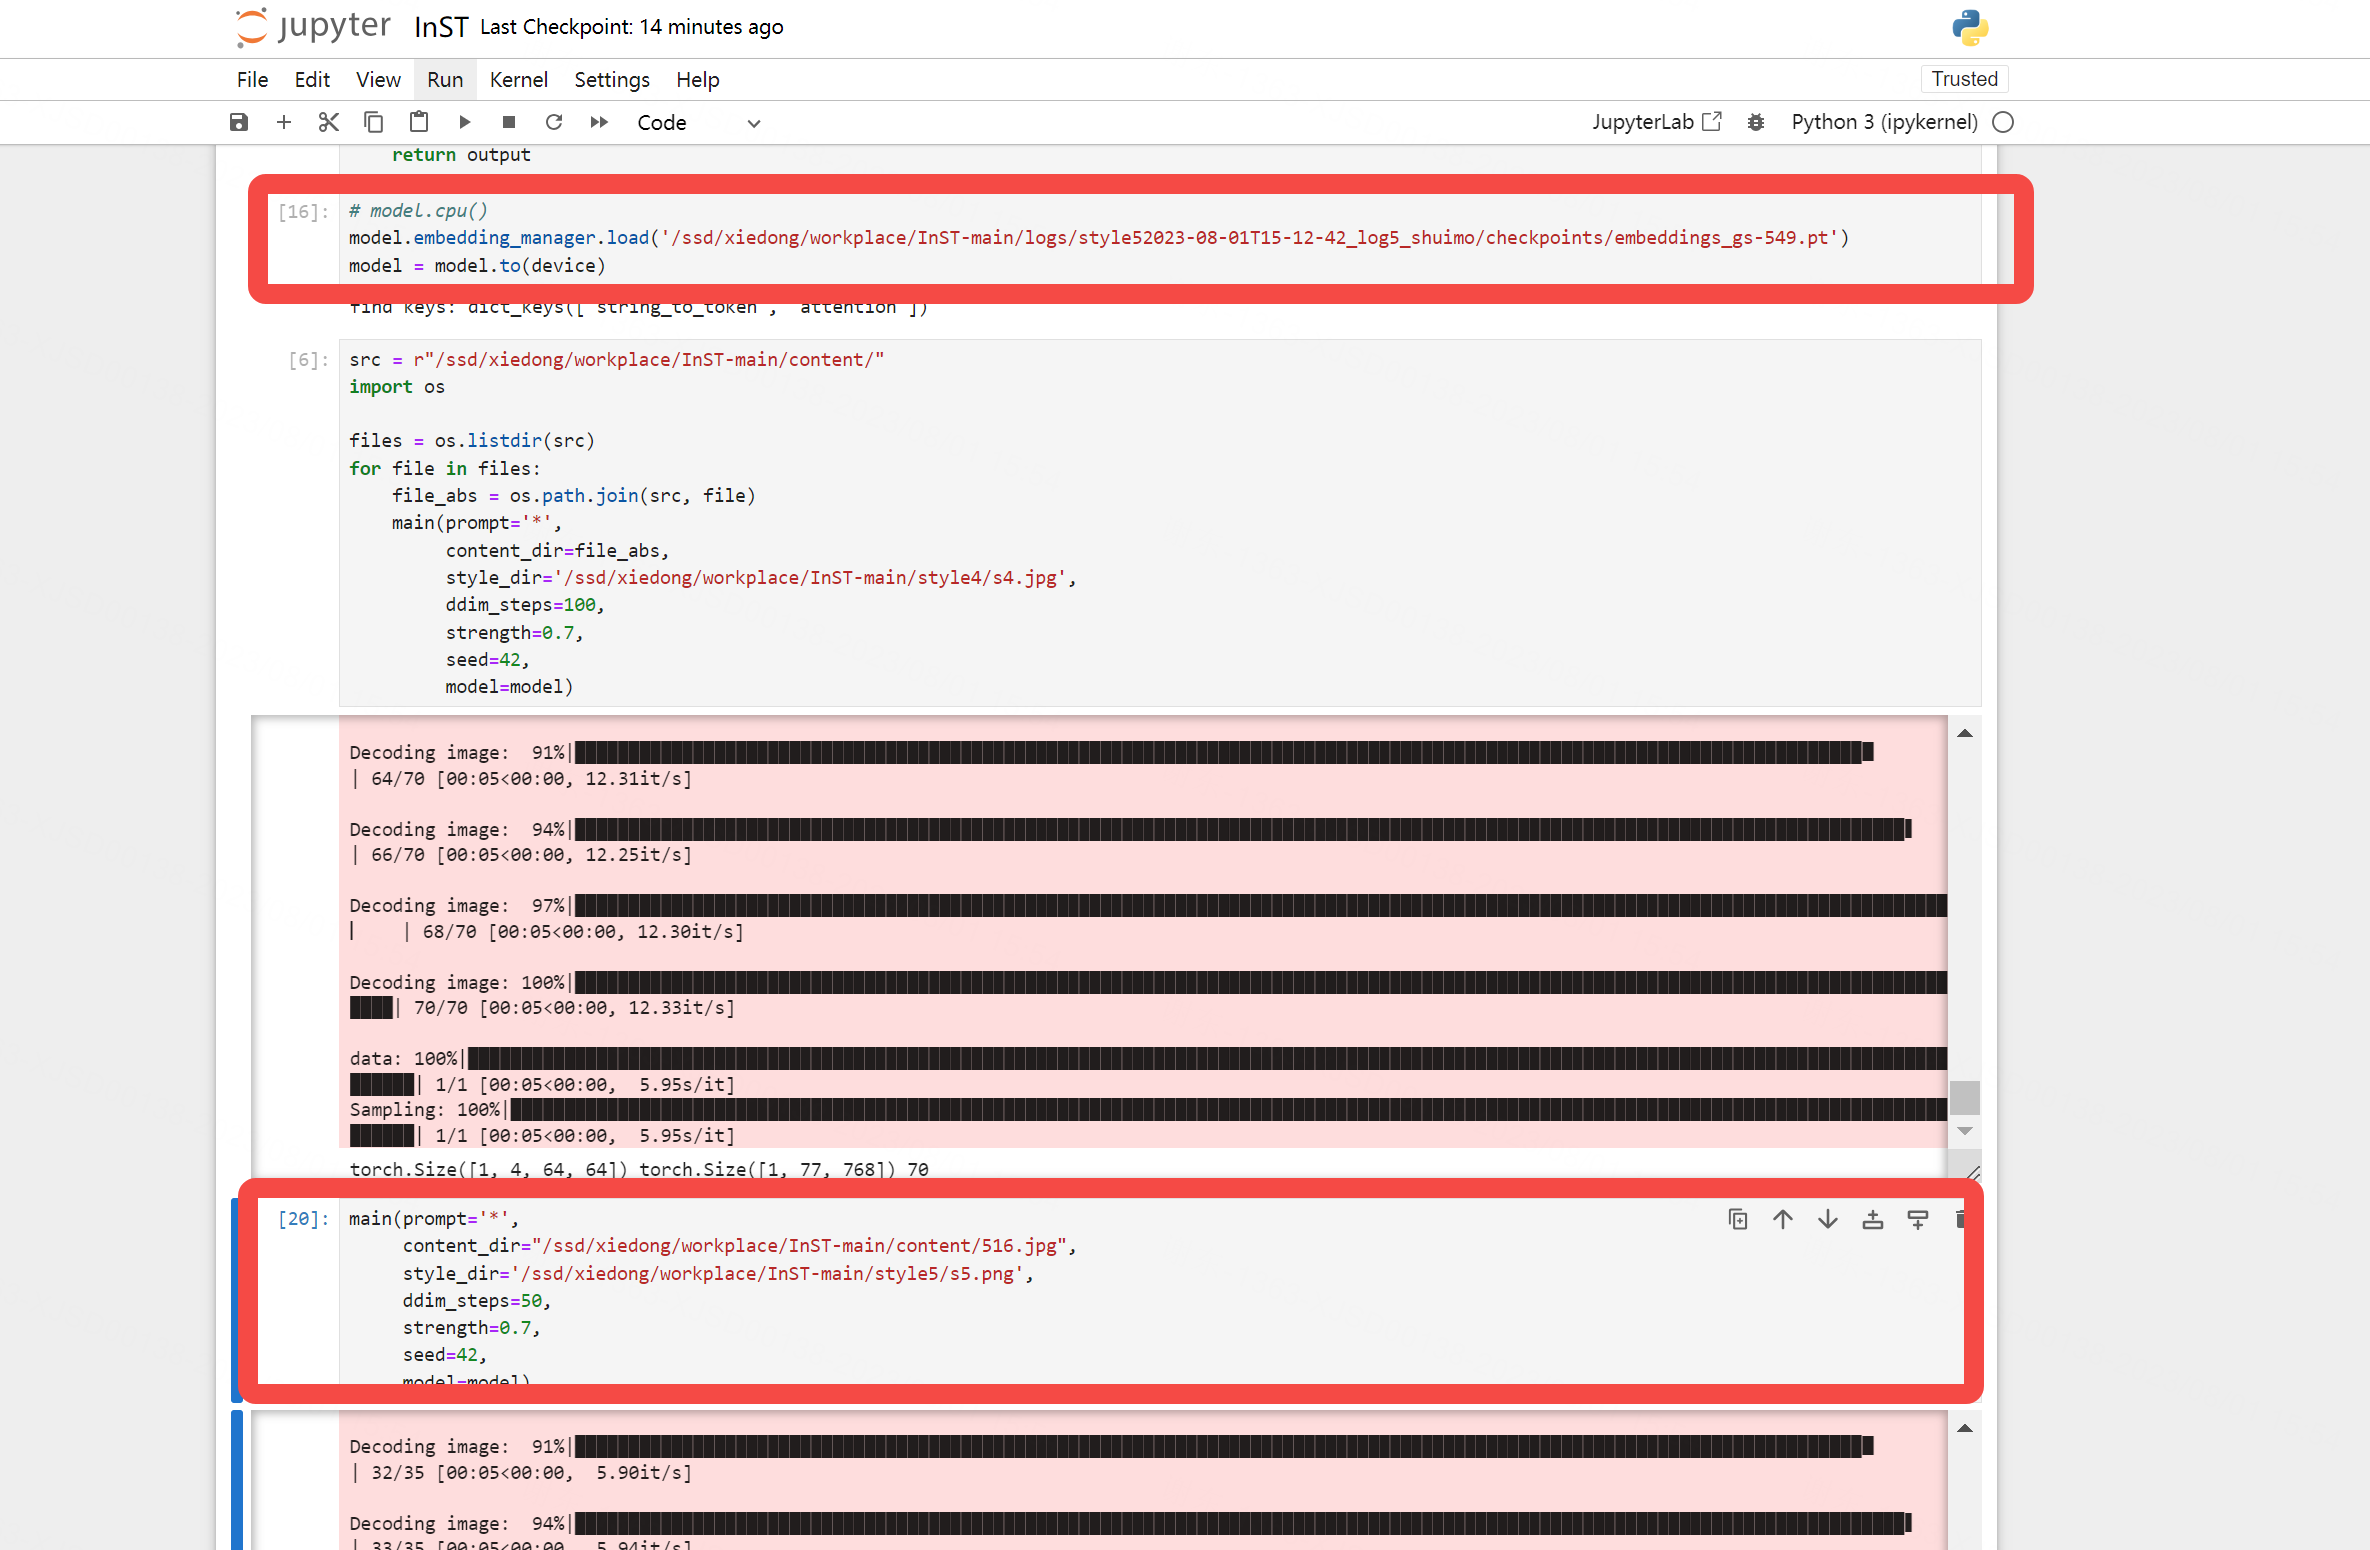This screenshot has height=1550, width=2370.
Task: Check the kernel status circle indicator
Action: [2003, 122]
